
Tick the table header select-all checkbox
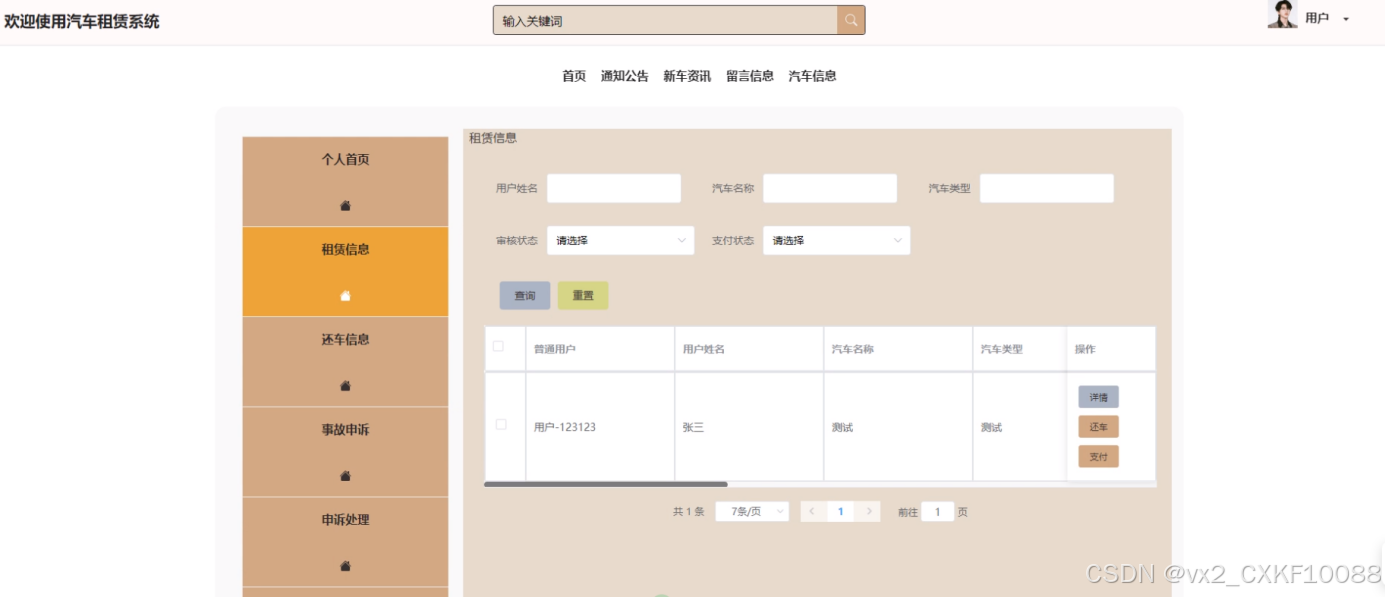pos(499,347)
